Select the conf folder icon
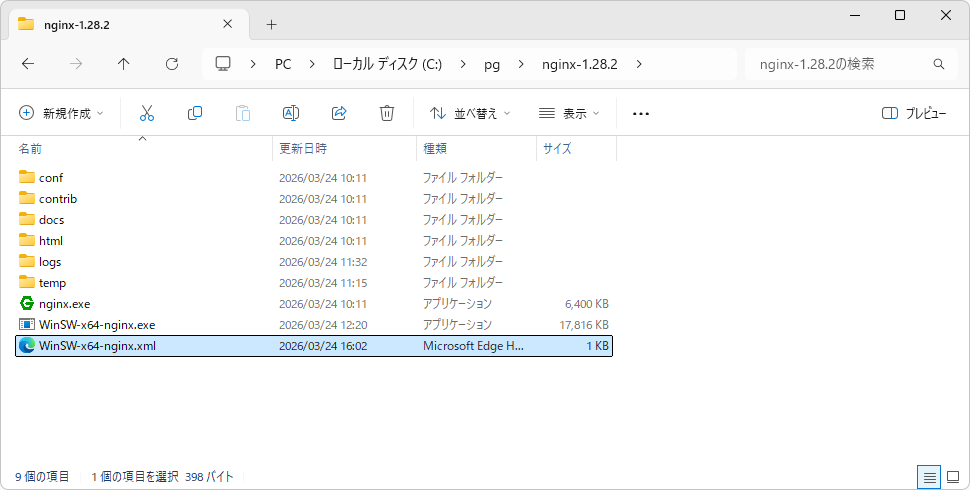The height and width of the screenshot is (490, 970). pos(27,177)
